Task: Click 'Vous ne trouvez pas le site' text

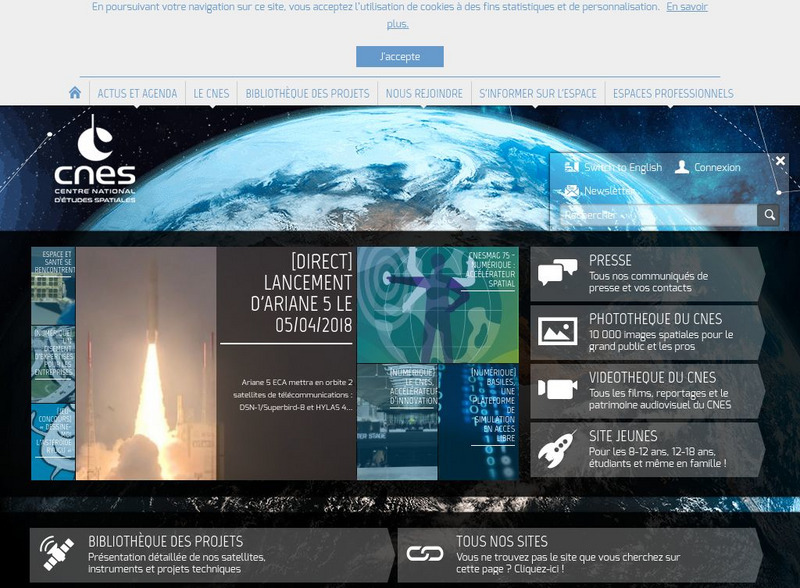Action: click(x=568, y=563)
